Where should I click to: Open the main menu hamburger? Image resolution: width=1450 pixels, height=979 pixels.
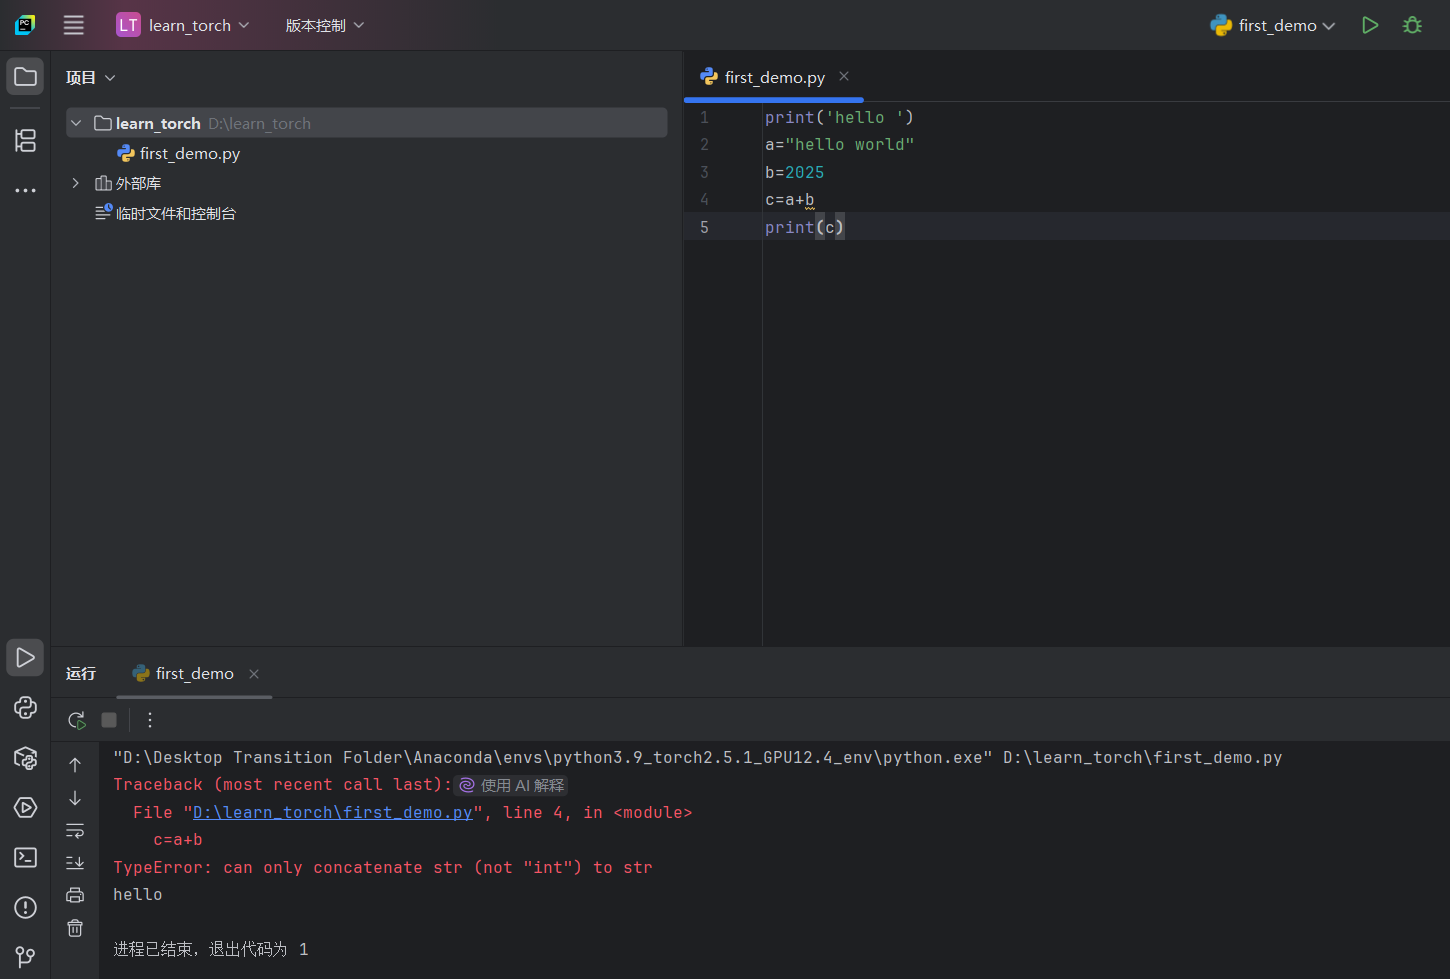tap(73, 24)
